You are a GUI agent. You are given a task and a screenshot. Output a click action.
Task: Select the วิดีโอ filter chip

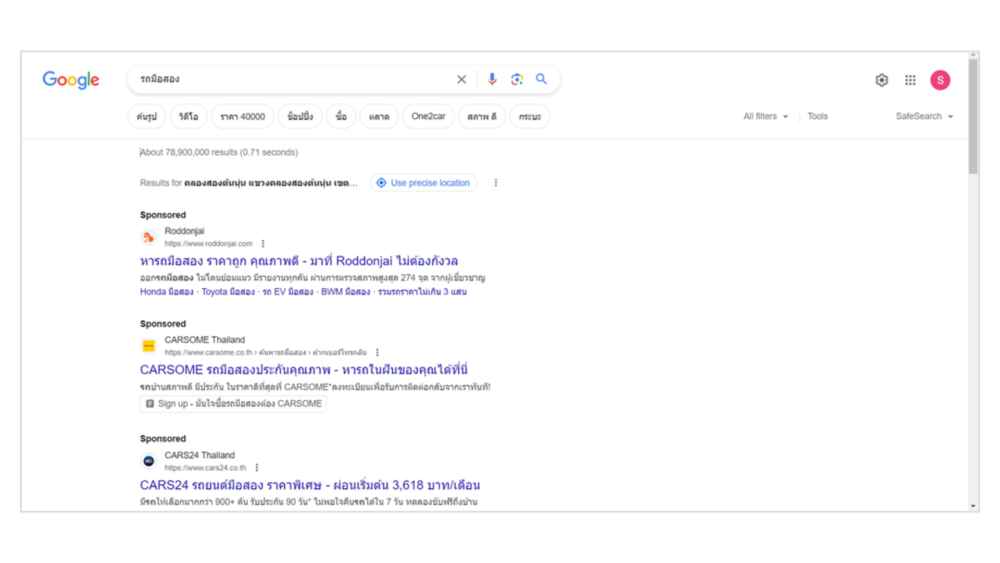(x=188, y=117)
